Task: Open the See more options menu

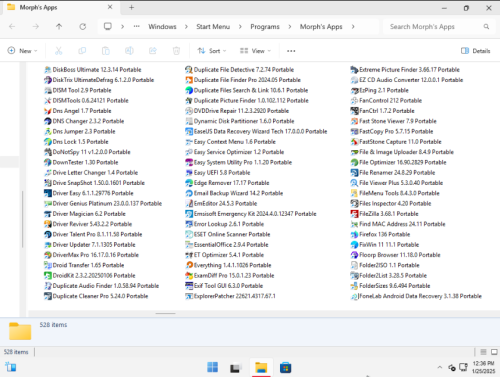Action: point(291,51)
